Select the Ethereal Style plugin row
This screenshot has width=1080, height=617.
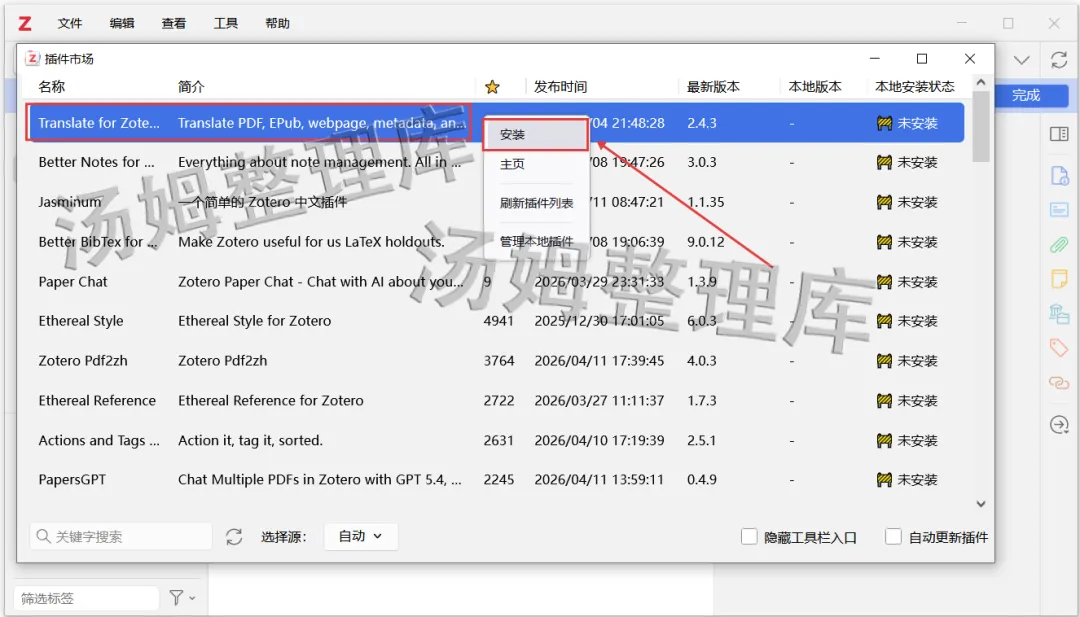(x=494, y=321)
